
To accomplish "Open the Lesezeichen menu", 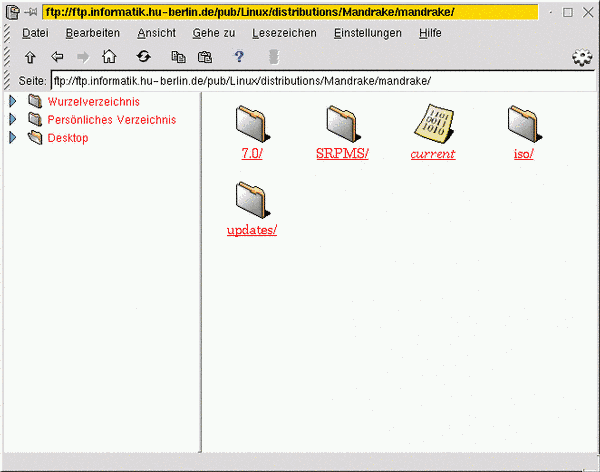I will click(284, 33).
